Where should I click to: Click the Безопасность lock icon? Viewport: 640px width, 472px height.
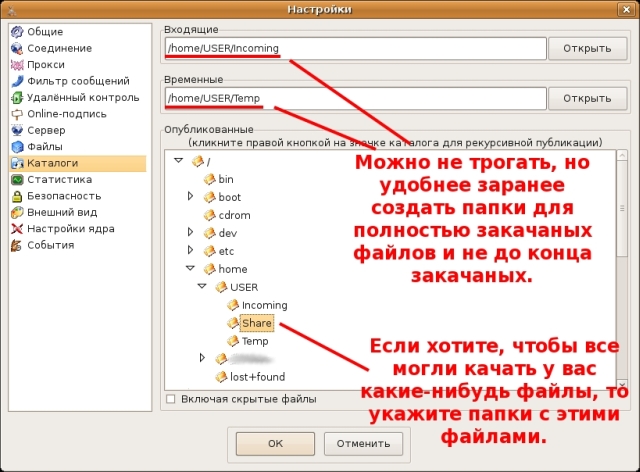click(17, 196)
